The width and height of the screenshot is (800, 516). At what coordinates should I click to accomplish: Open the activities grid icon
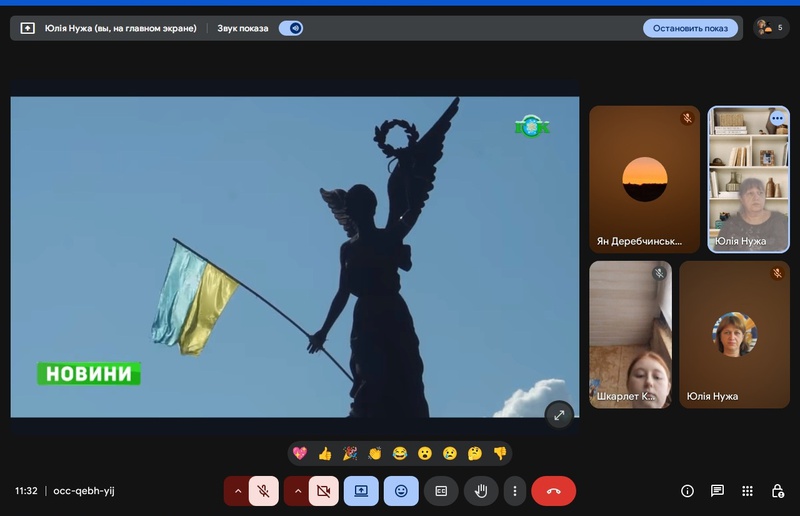point(747,491)
